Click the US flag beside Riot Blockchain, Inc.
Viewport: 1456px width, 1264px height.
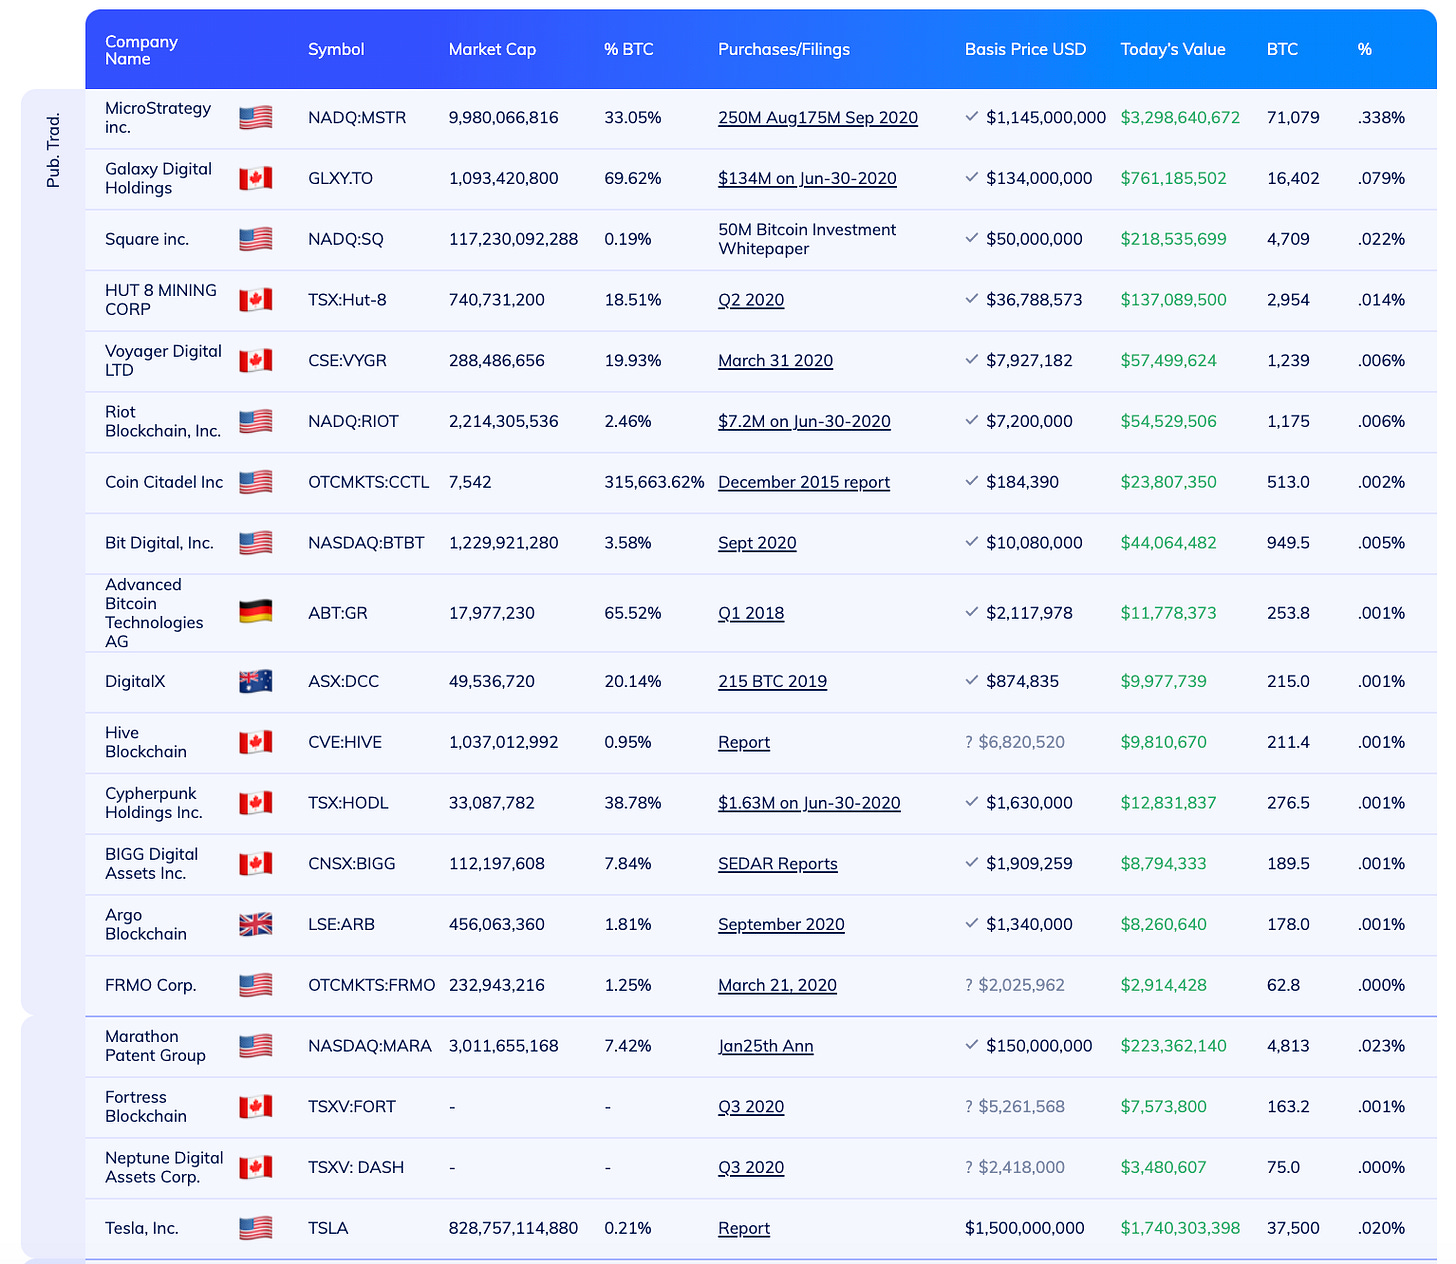[x=255, y=422]
